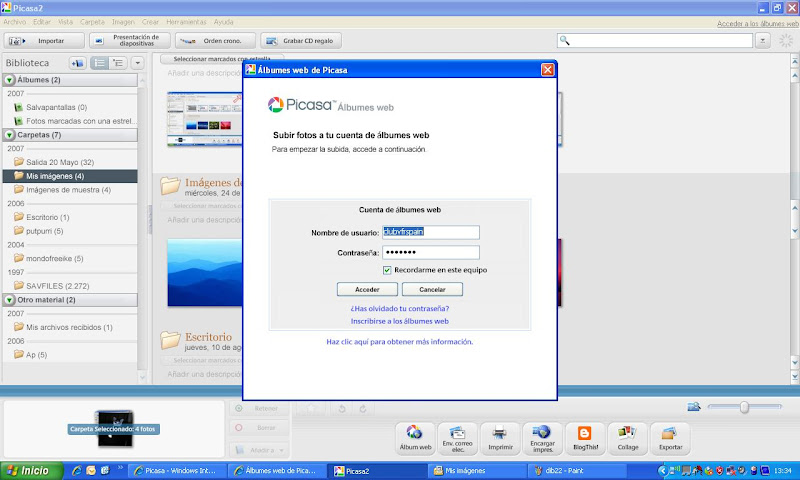
Task: Click the add new album icon in Biblioteca
Action: (x=78, y=63)
